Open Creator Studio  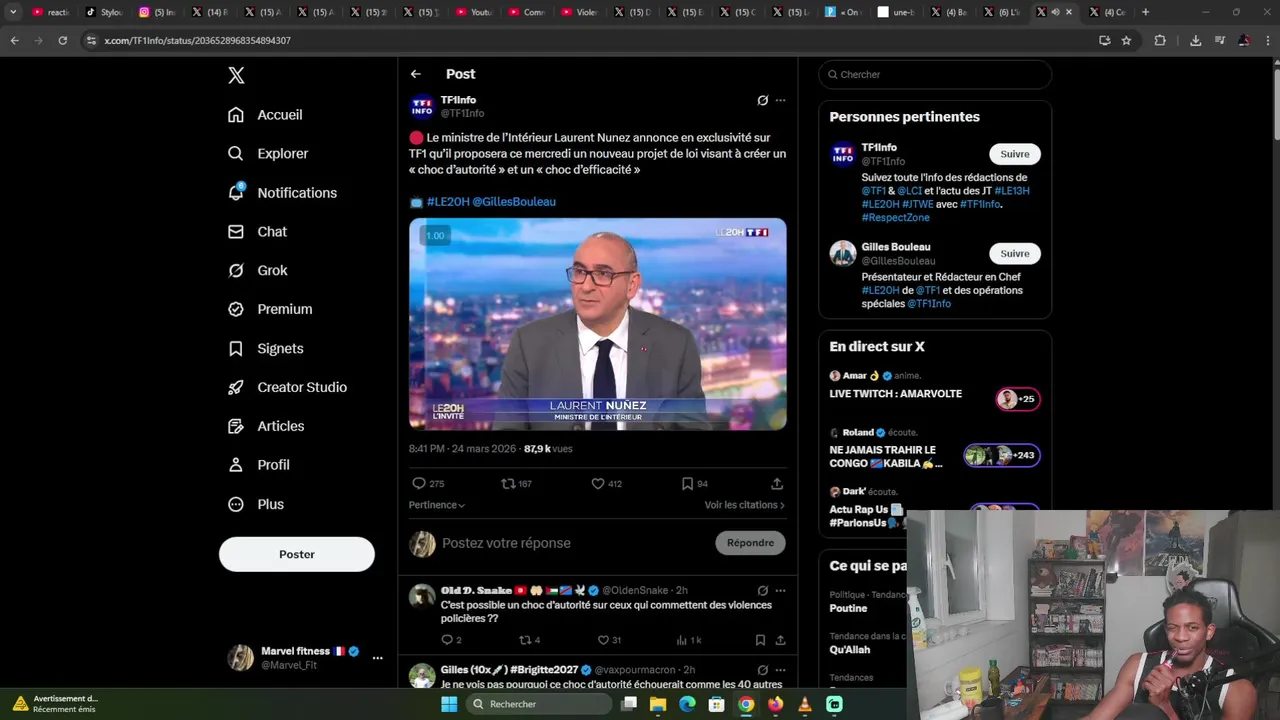click(x=287, y=388)
